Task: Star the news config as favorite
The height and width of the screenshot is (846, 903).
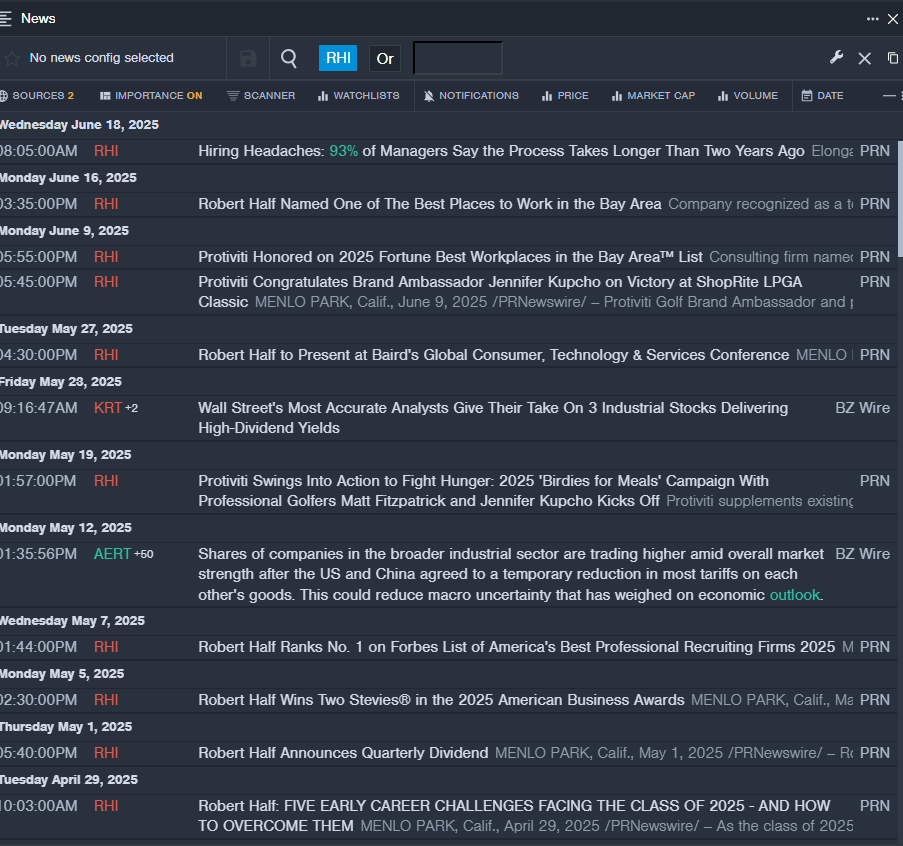Action: point(12,58)
